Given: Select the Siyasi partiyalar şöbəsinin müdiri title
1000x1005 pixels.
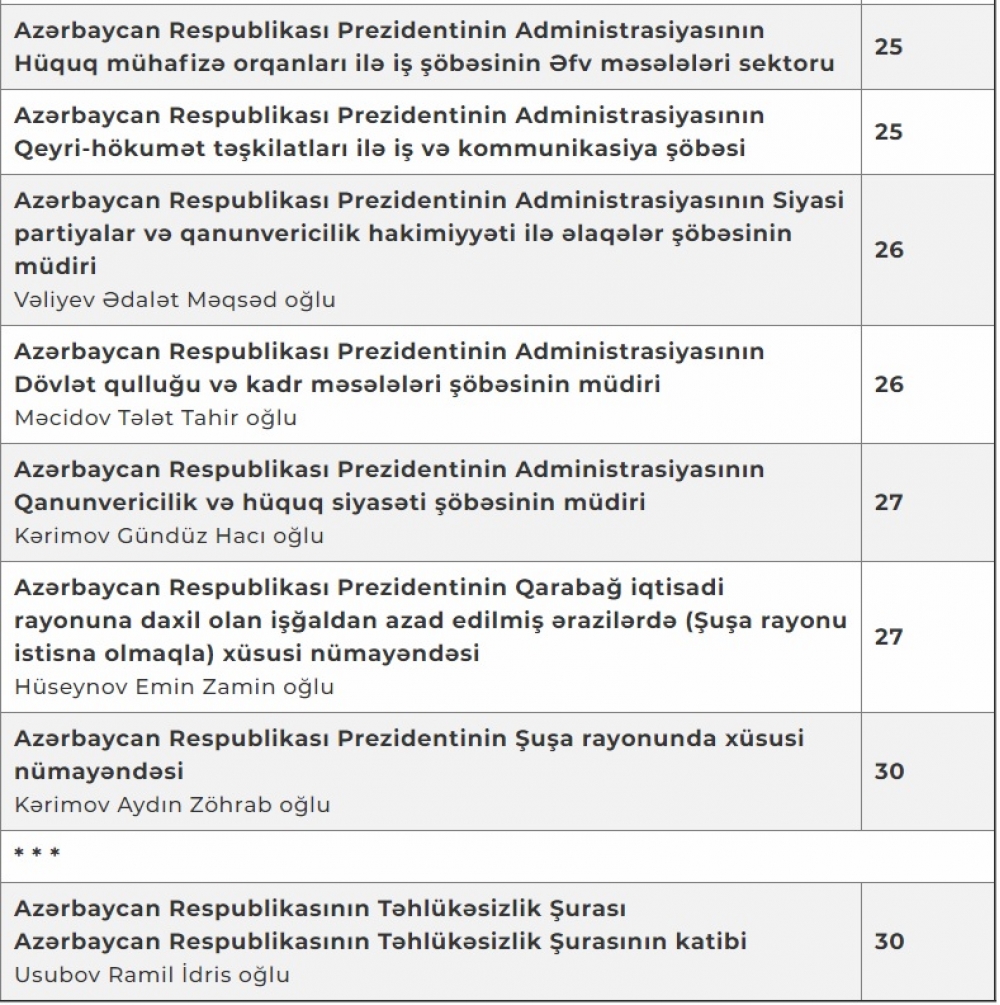Looking at the screenshot, I should pyautogui.click(x=429, y=233).
